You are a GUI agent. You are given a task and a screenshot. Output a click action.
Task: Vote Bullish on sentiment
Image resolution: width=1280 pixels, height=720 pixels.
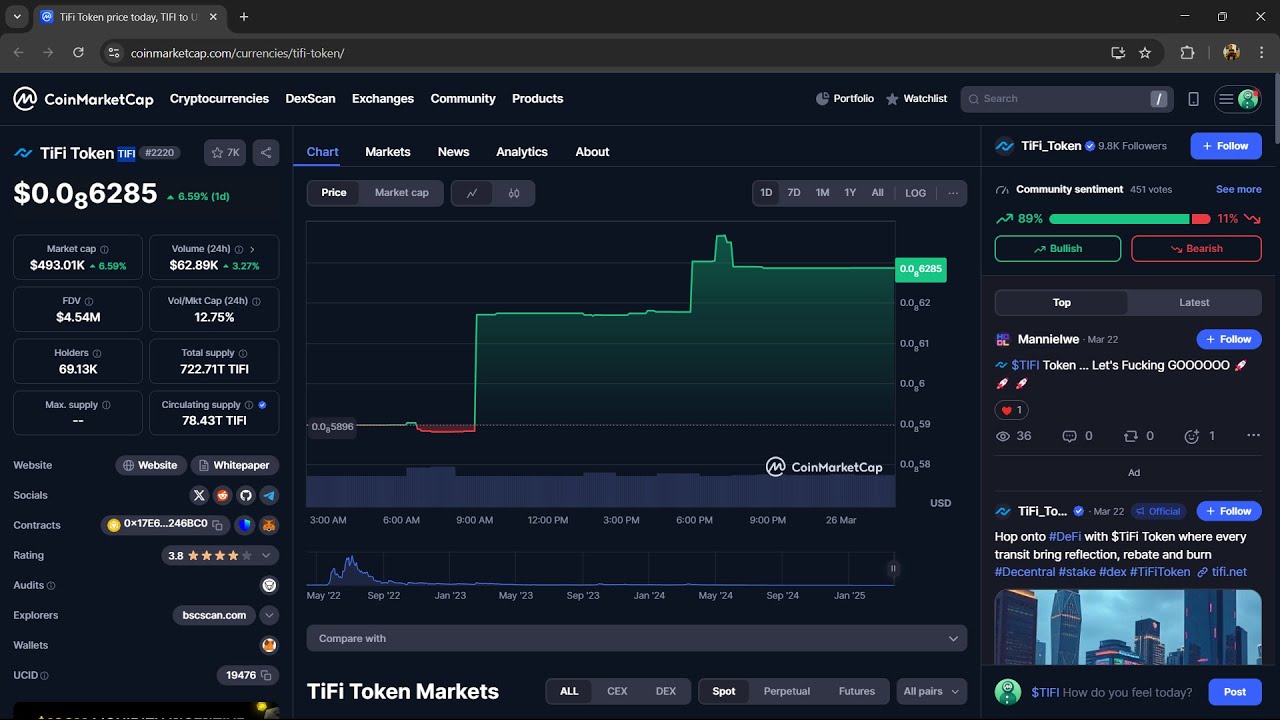(x=1058, y=249)
